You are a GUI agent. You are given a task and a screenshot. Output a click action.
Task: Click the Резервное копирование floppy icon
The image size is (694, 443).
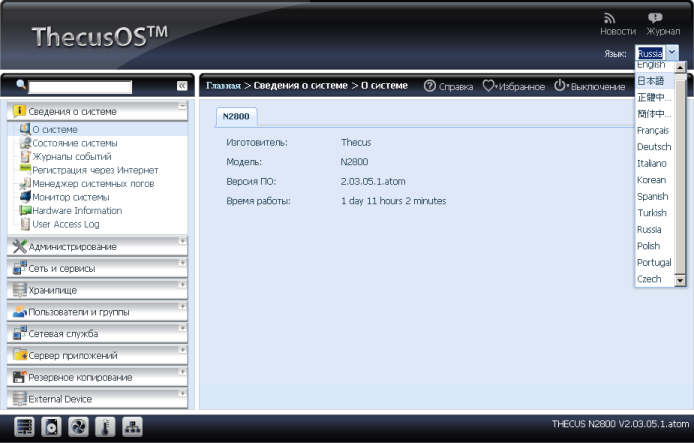tap(19, 377)
